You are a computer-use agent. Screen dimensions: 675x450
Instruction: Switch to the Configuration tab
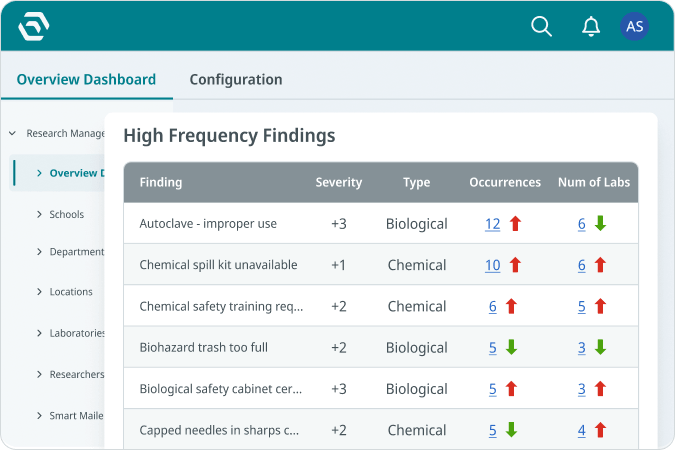[236, 80]
